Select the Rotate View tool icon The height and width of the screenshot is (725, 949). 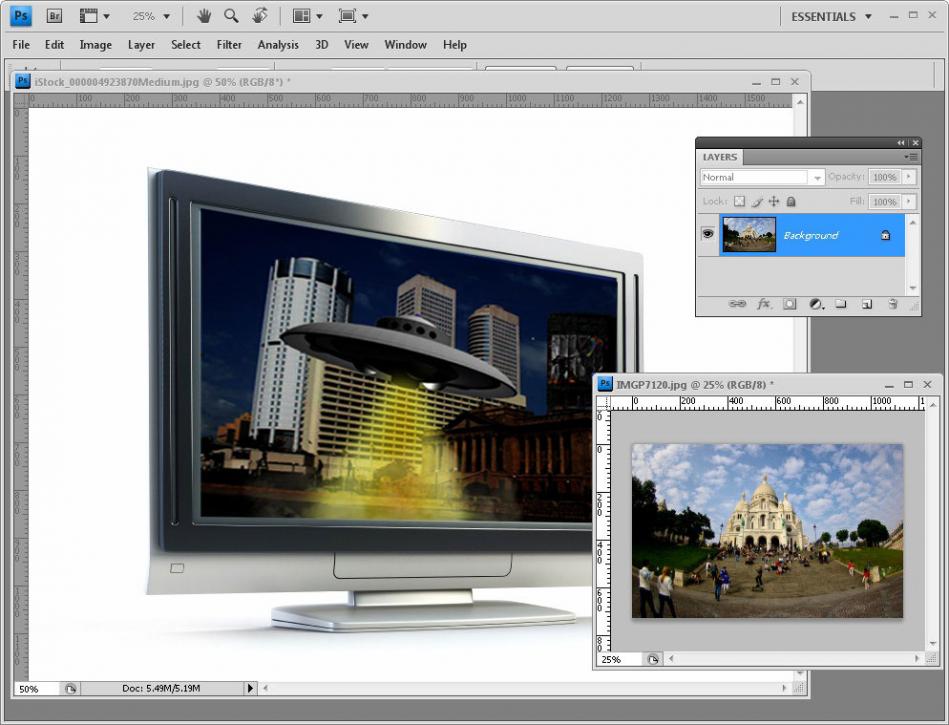(x=260, y=16)
